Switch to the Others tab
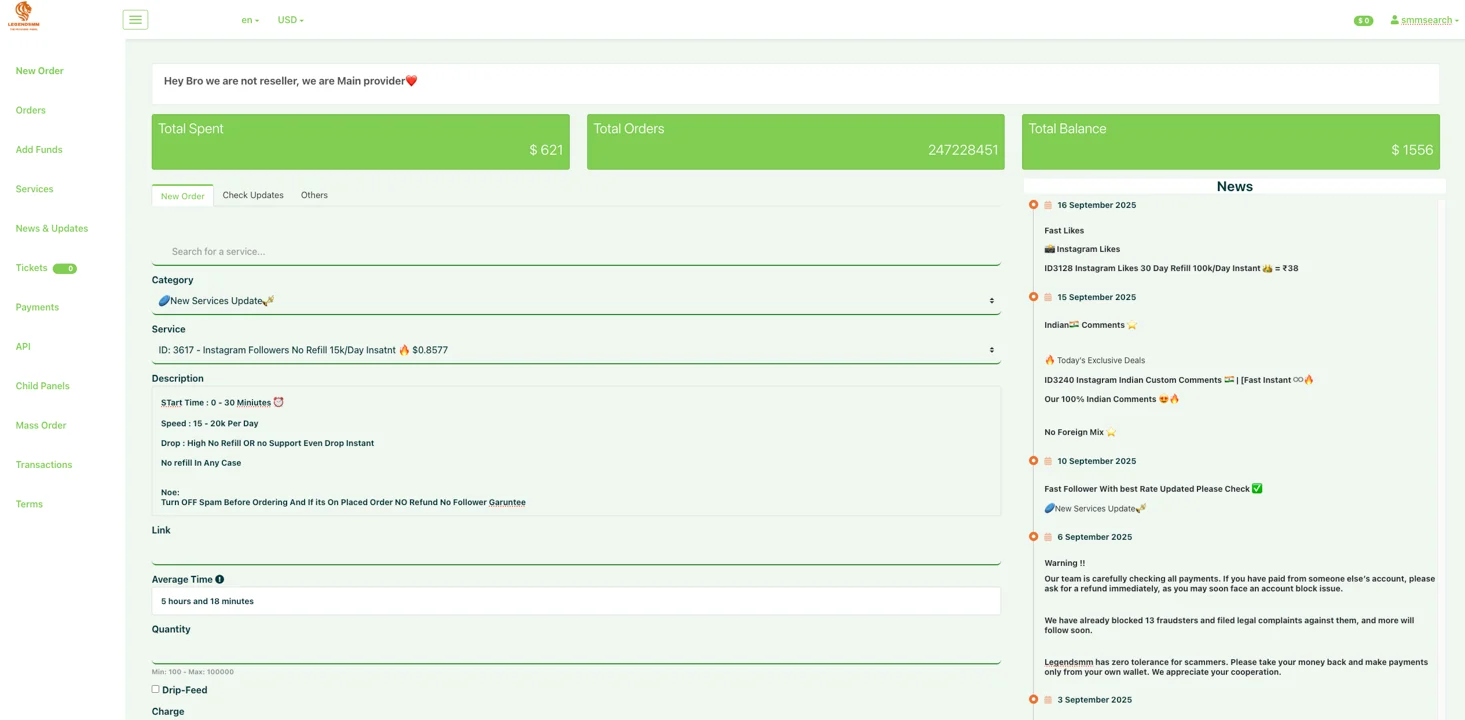Screen dimensions: 1465x720 pyautogui.click(x=314, y=195)
